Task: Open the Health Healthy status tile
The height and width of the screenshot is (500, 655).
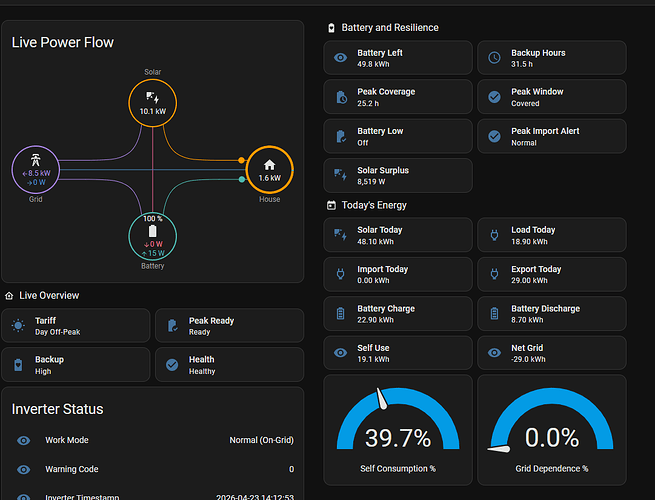Action: [229, 365]
